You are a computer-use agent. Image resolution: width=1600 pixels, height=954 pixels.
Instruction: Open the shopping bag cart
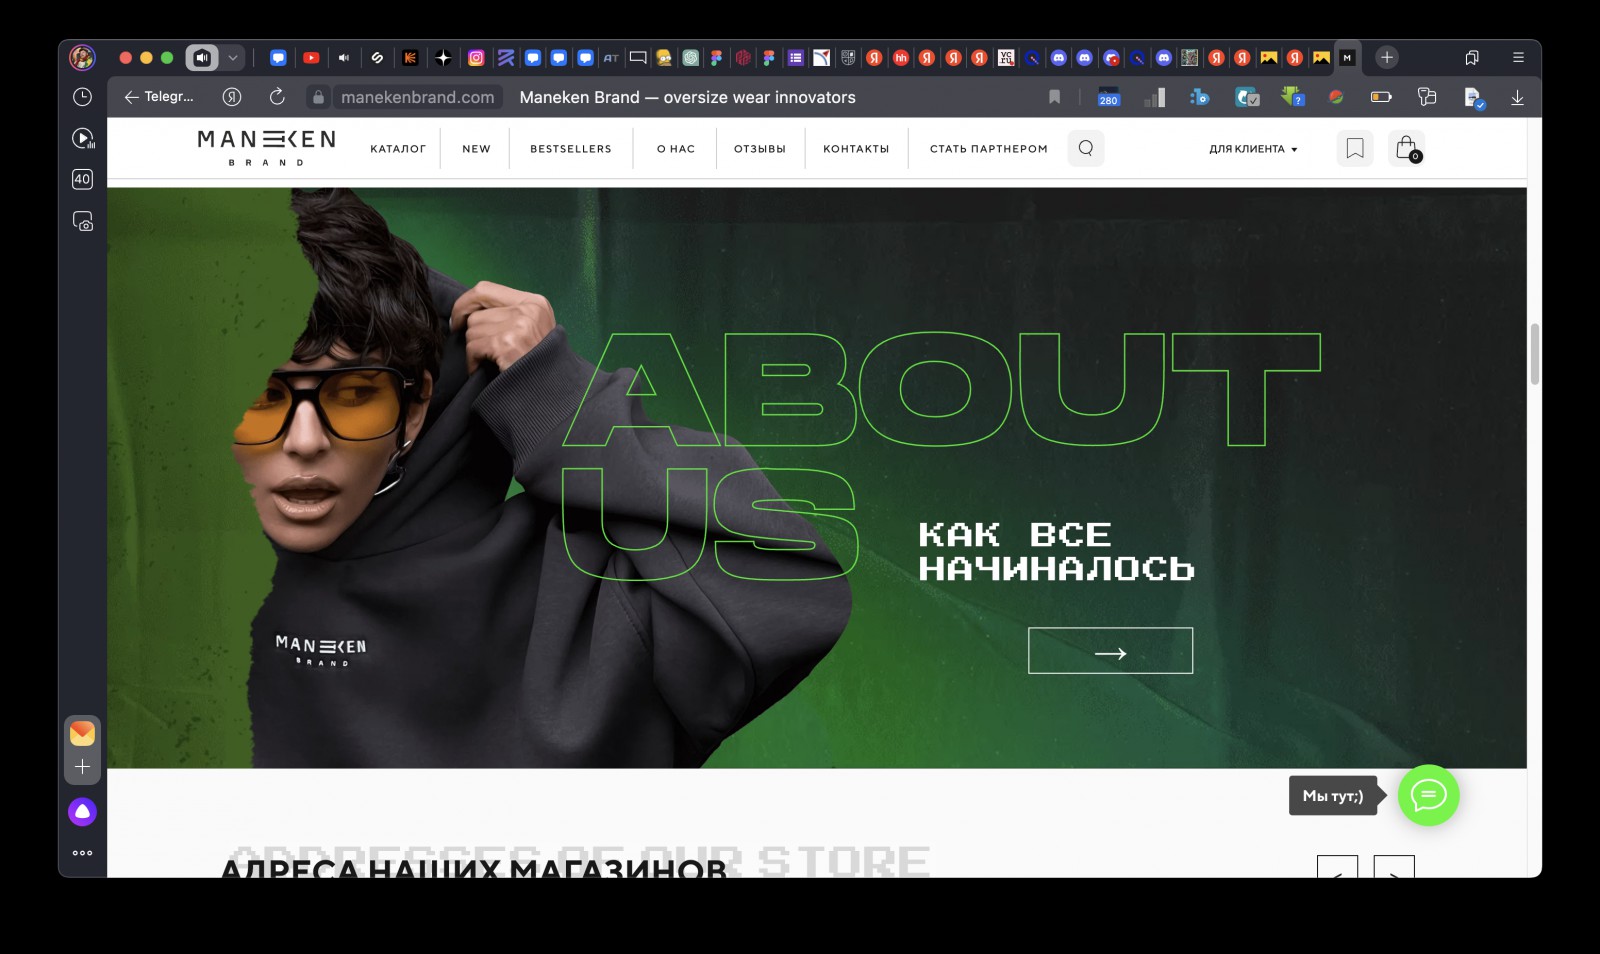[1407, 148]
